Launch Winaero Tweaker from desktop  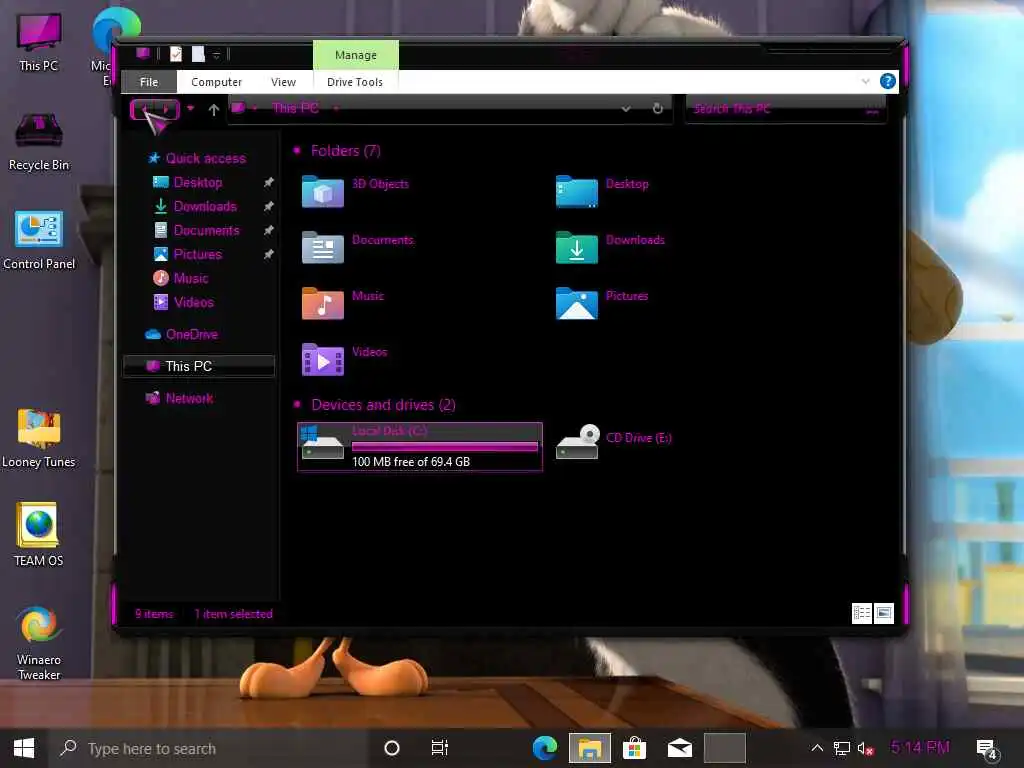39,643
